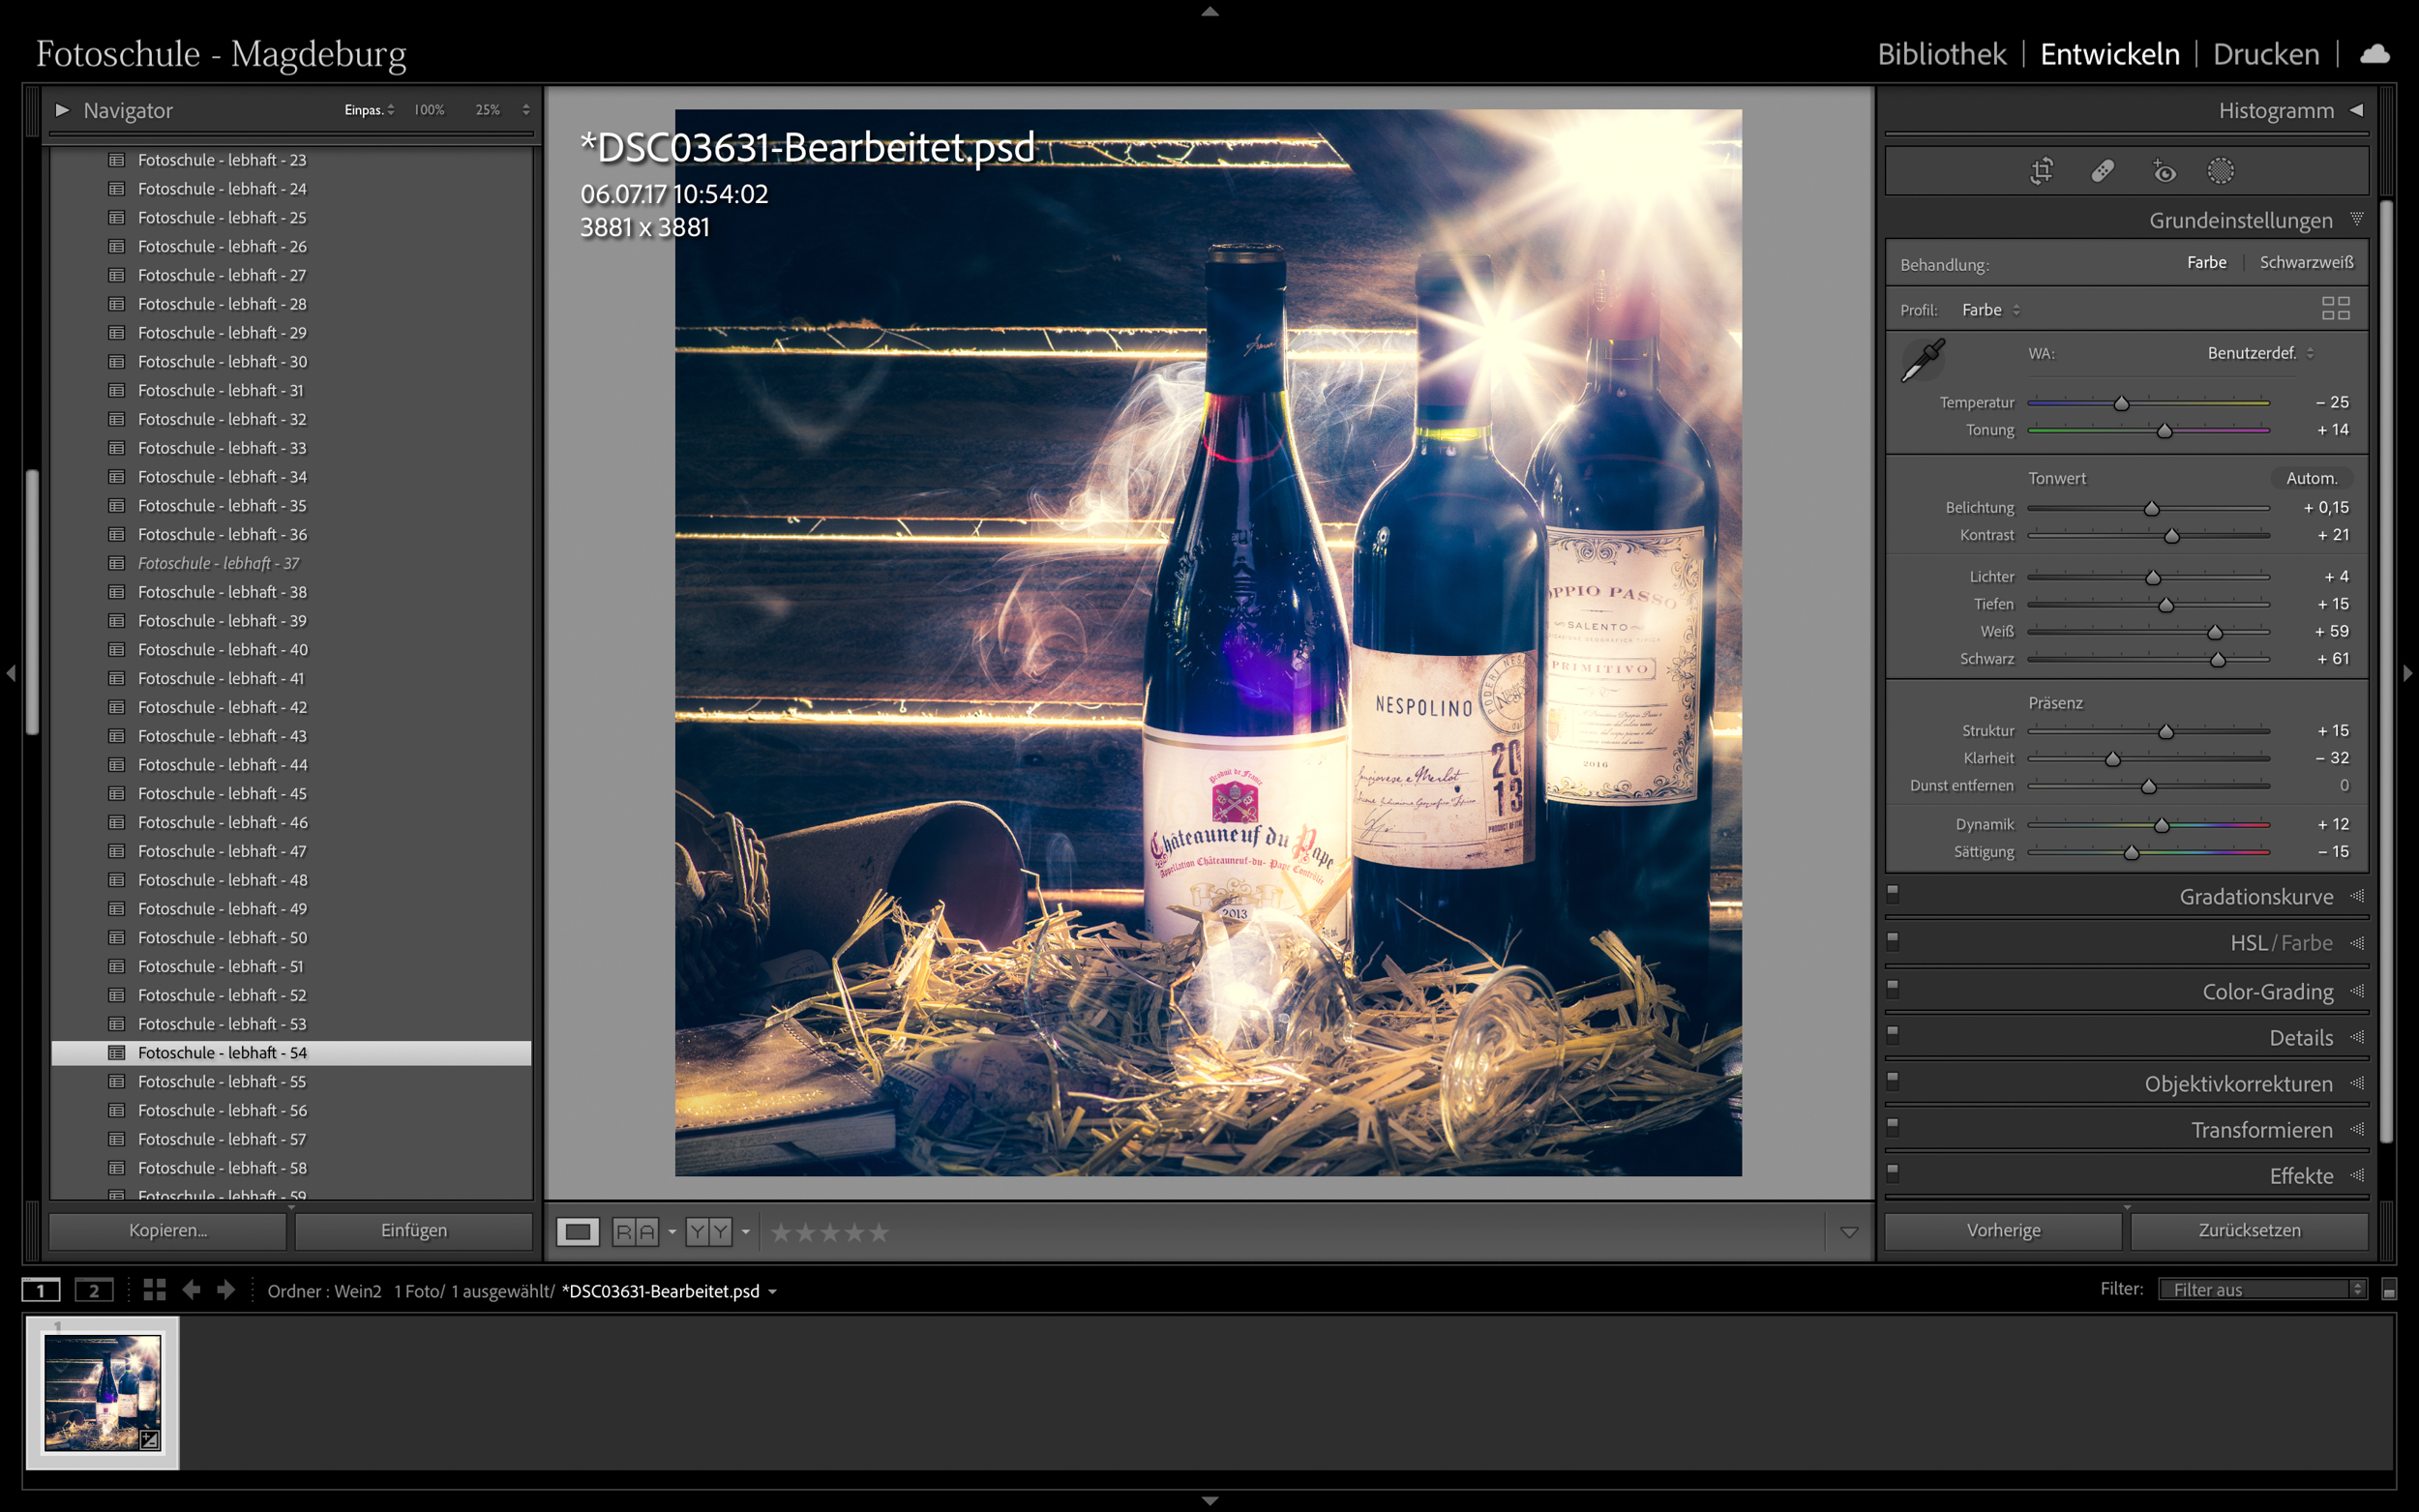
Task: Hide filmstrip with bottom arrow
Action: tap(1209, 1501)
